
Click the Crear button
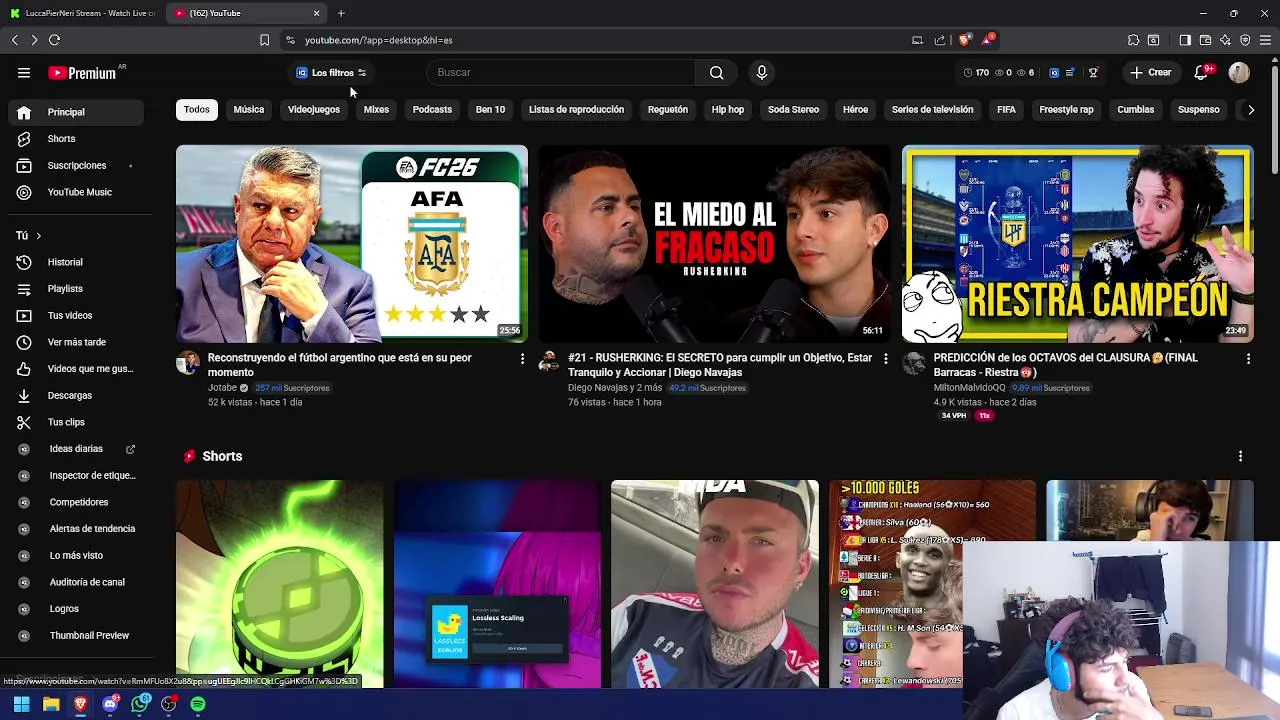click(x=1151, y=72)
